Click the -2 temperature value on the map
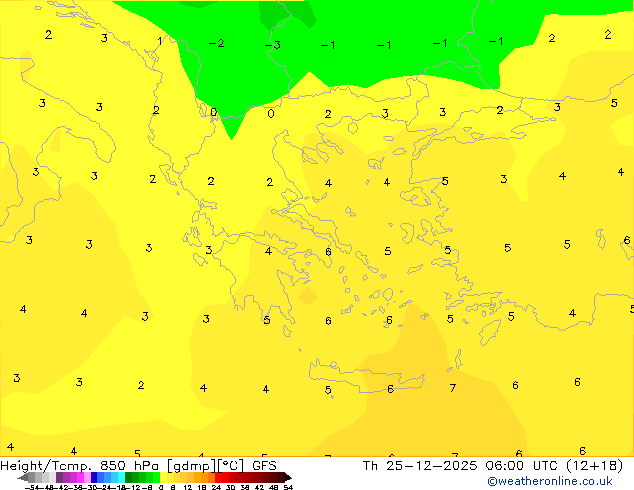Image resolution: width=634 pixels, height=490 pixels. (216, 43)
